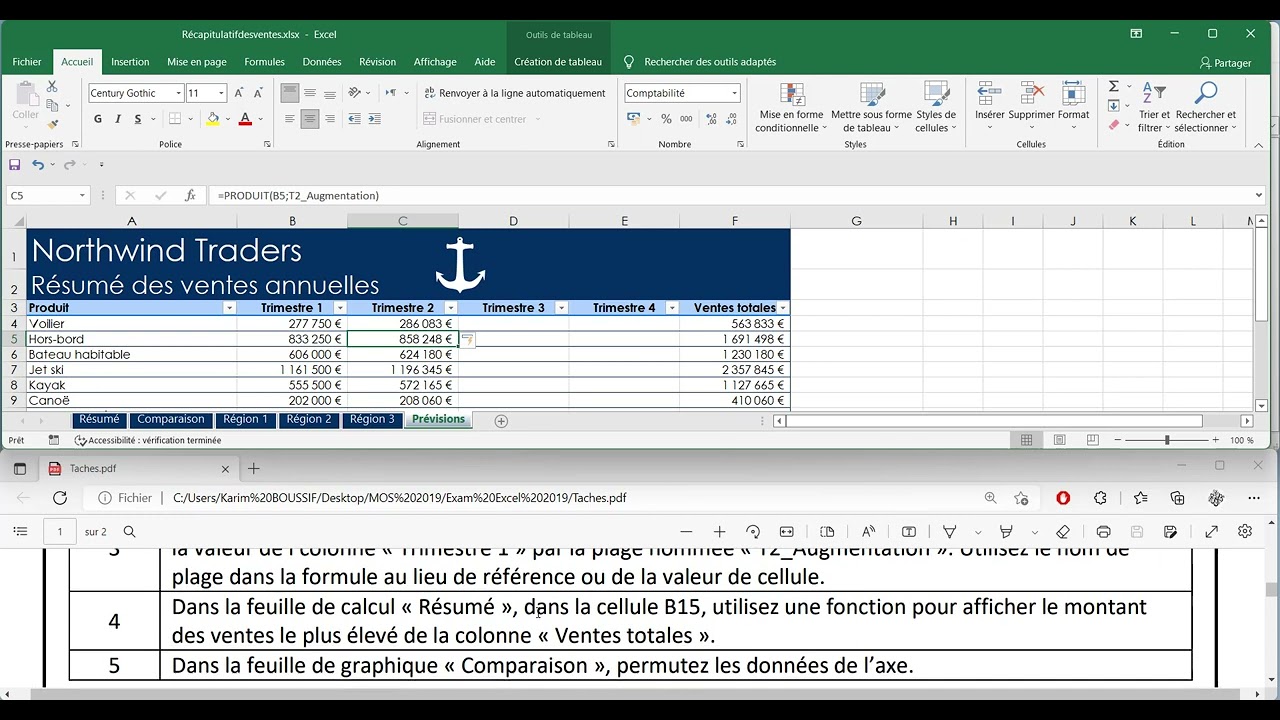
Task: Click the percent style icon in Nombre
Action: tap(666, 119)
